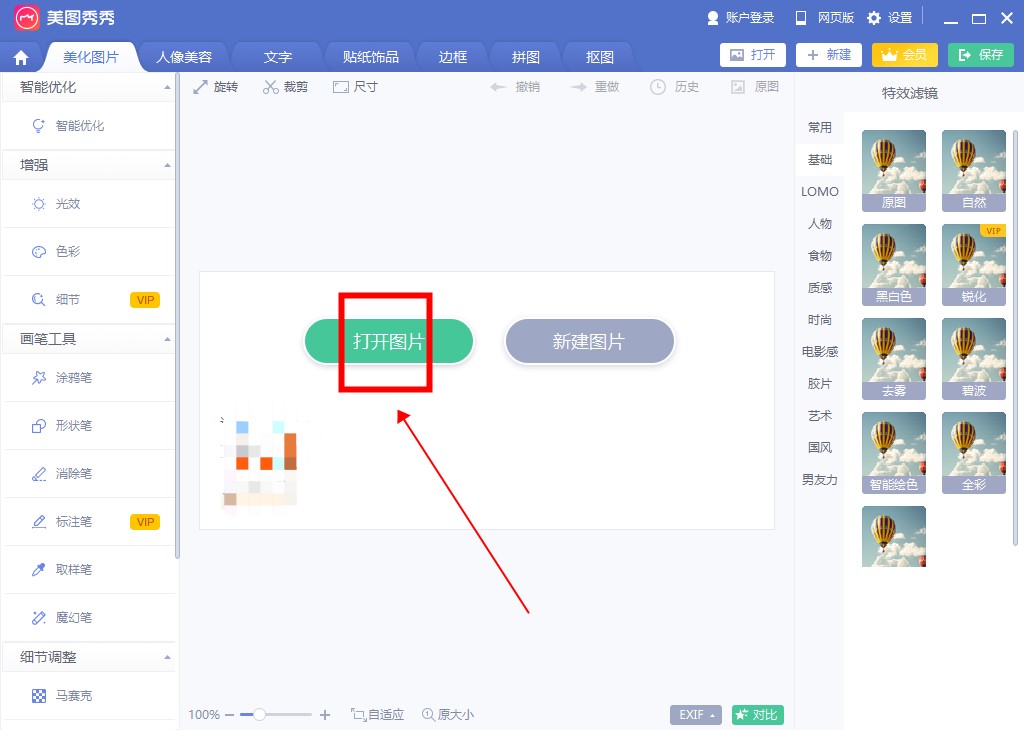Click 会员 membership button

pyautogui.click(x=904, y=55)
